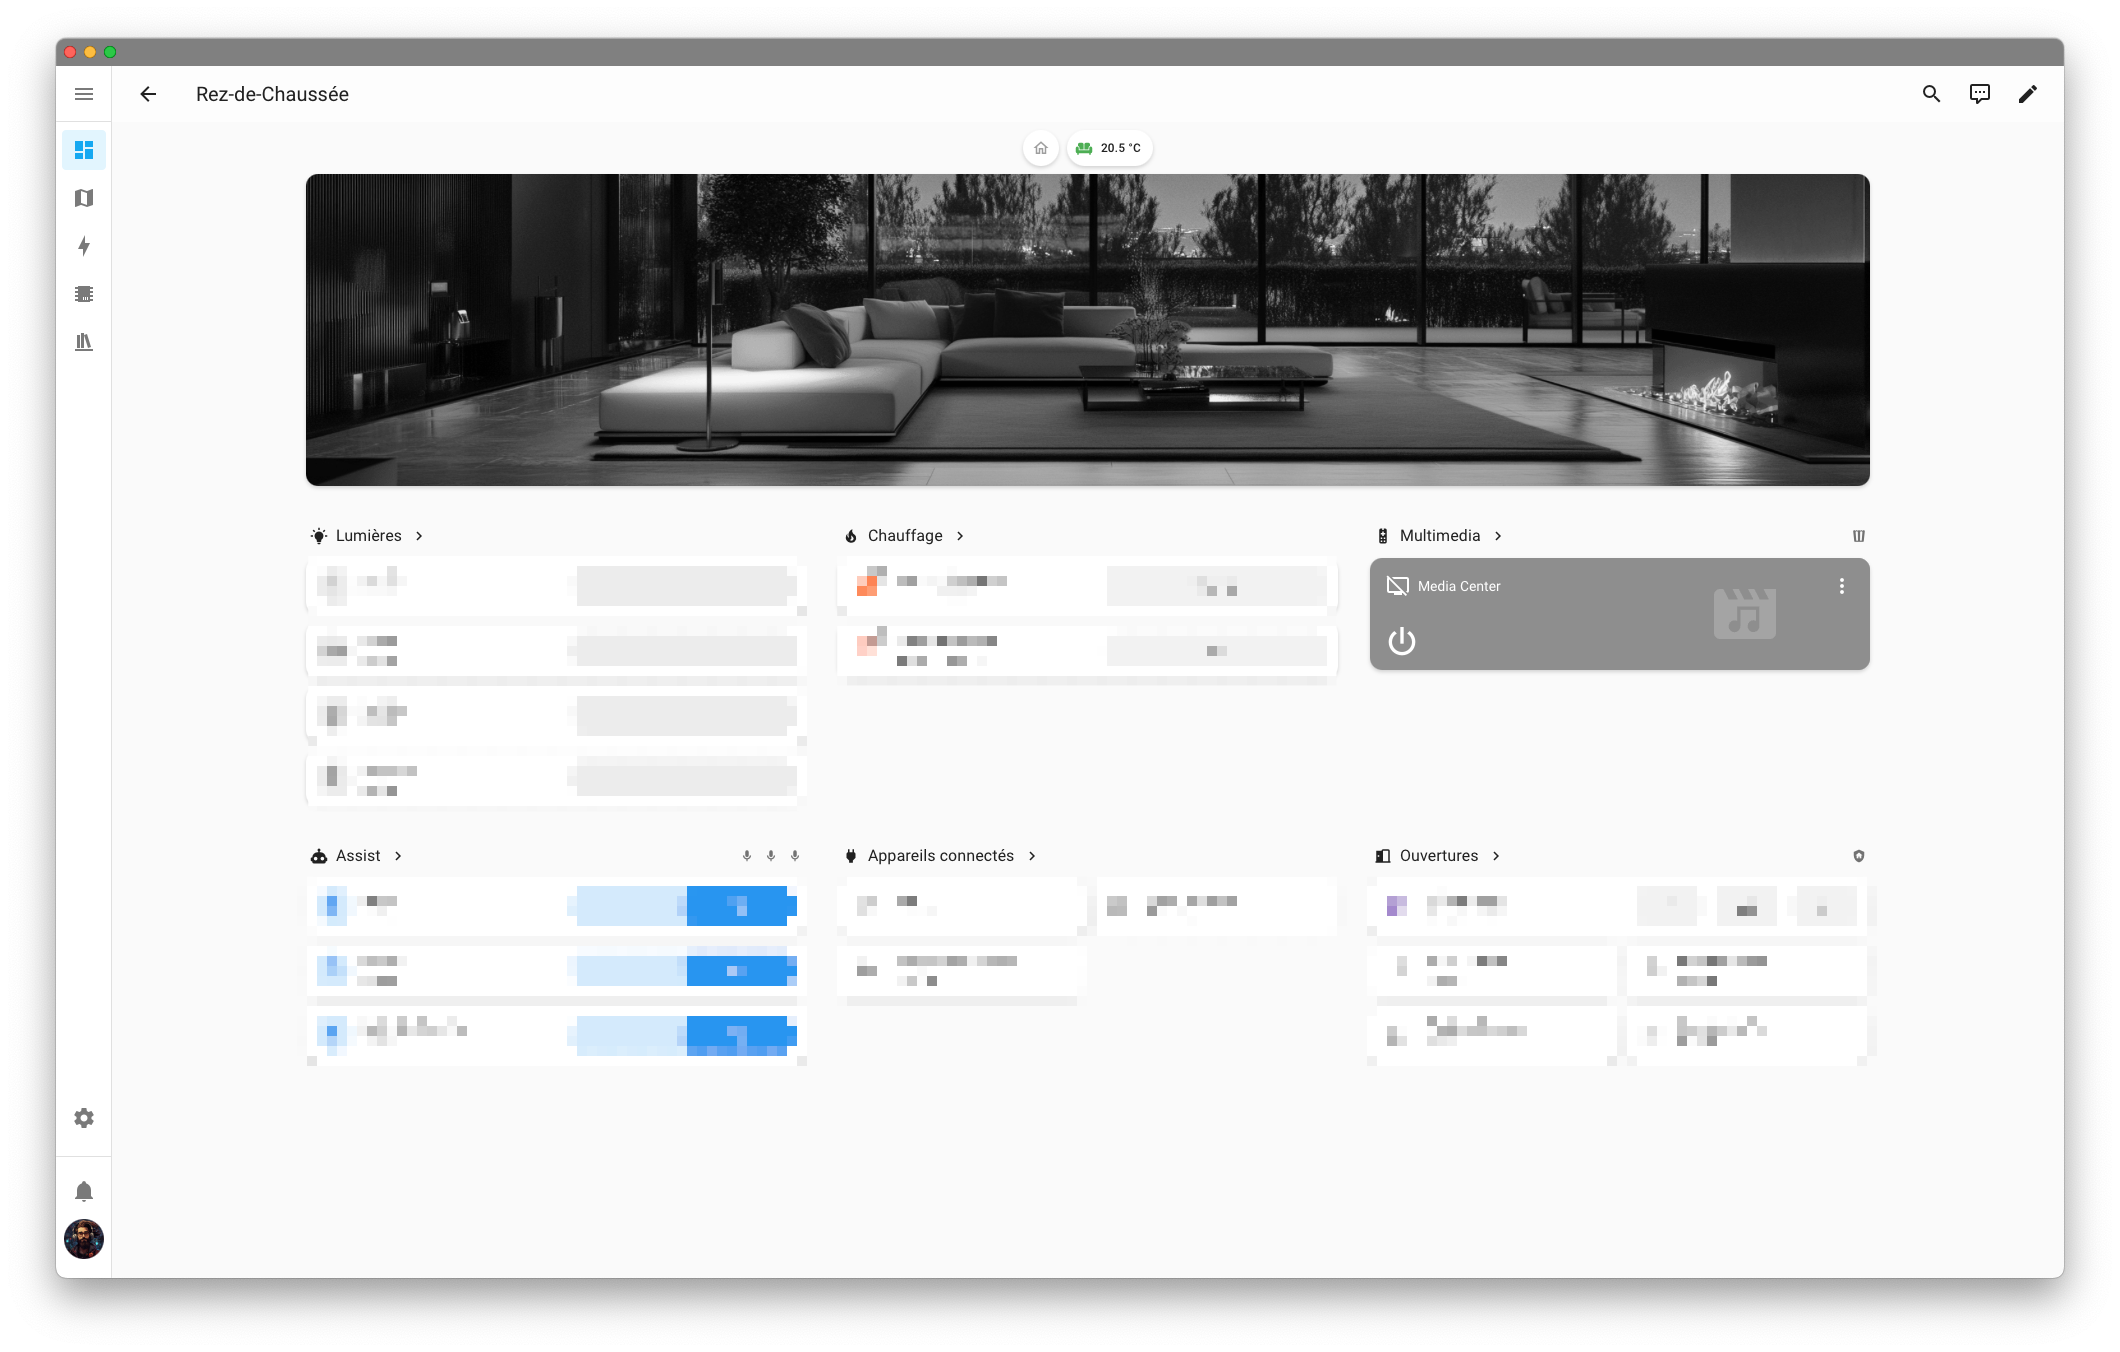Open the notifications bell
2120x1352 pixels.
coord(84,1191)
